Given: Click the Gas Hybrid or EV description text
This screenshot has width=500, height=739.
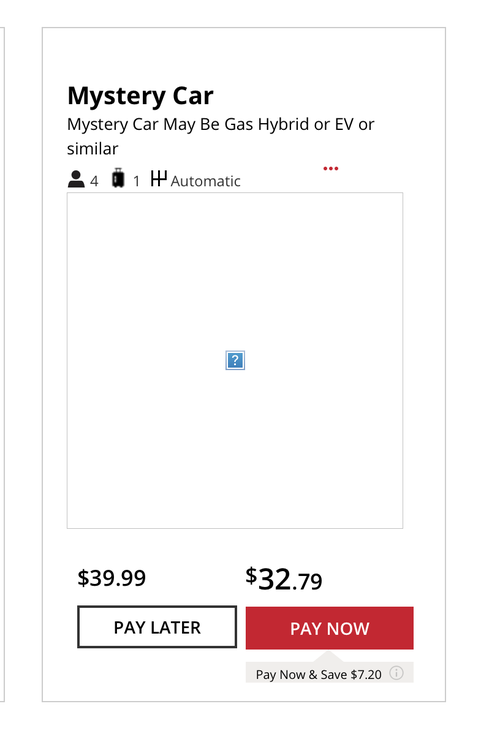Looking at the screenshot, I should pos(221,124).
